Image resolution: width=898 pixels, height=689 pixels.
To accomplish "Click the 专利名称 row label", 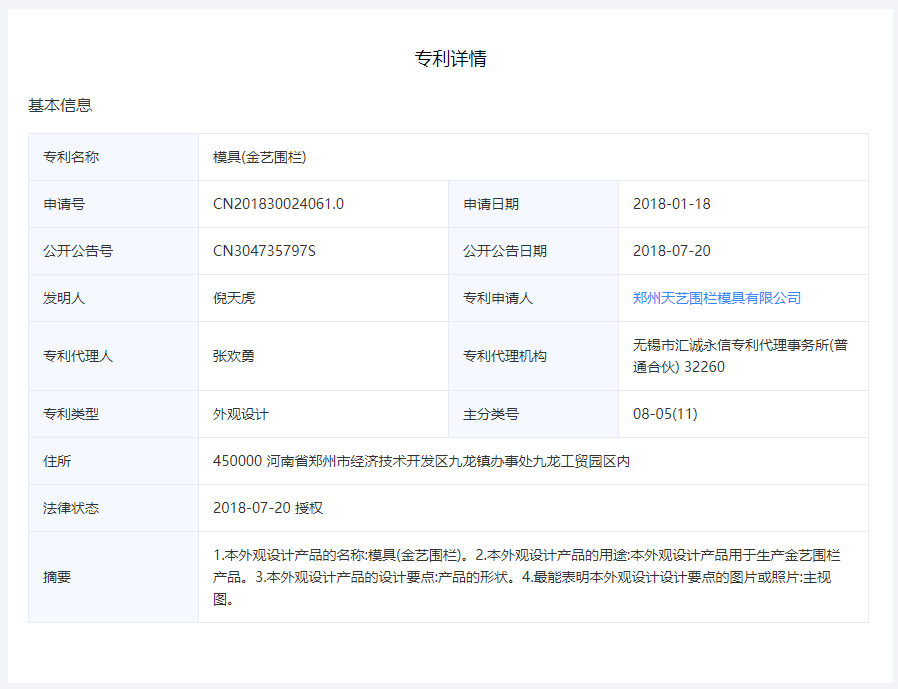I will click(x=71, y=157).
